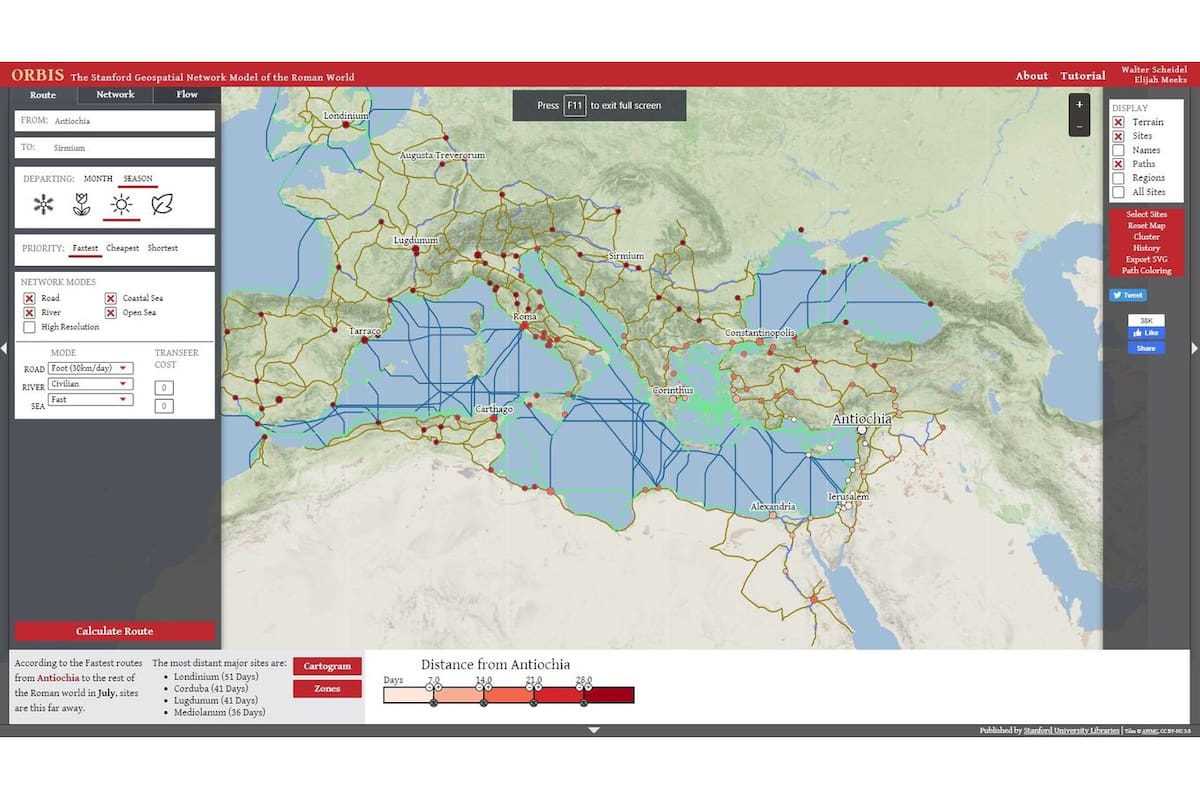Click the TO field containing Sirmium
This screenshot has height=800, width=1200.
coord(115,148)
